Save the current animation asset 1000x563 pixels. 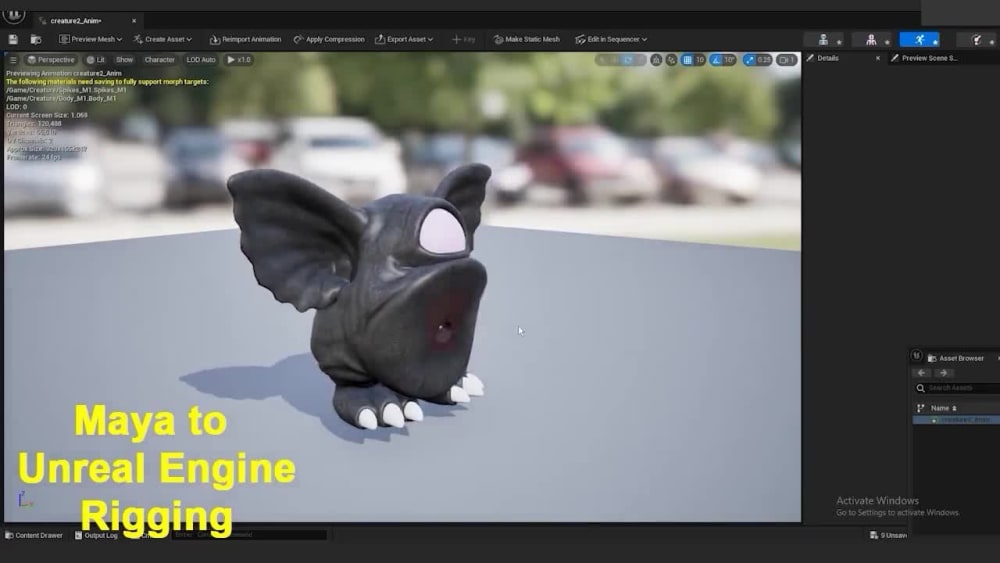pos(13,40)
